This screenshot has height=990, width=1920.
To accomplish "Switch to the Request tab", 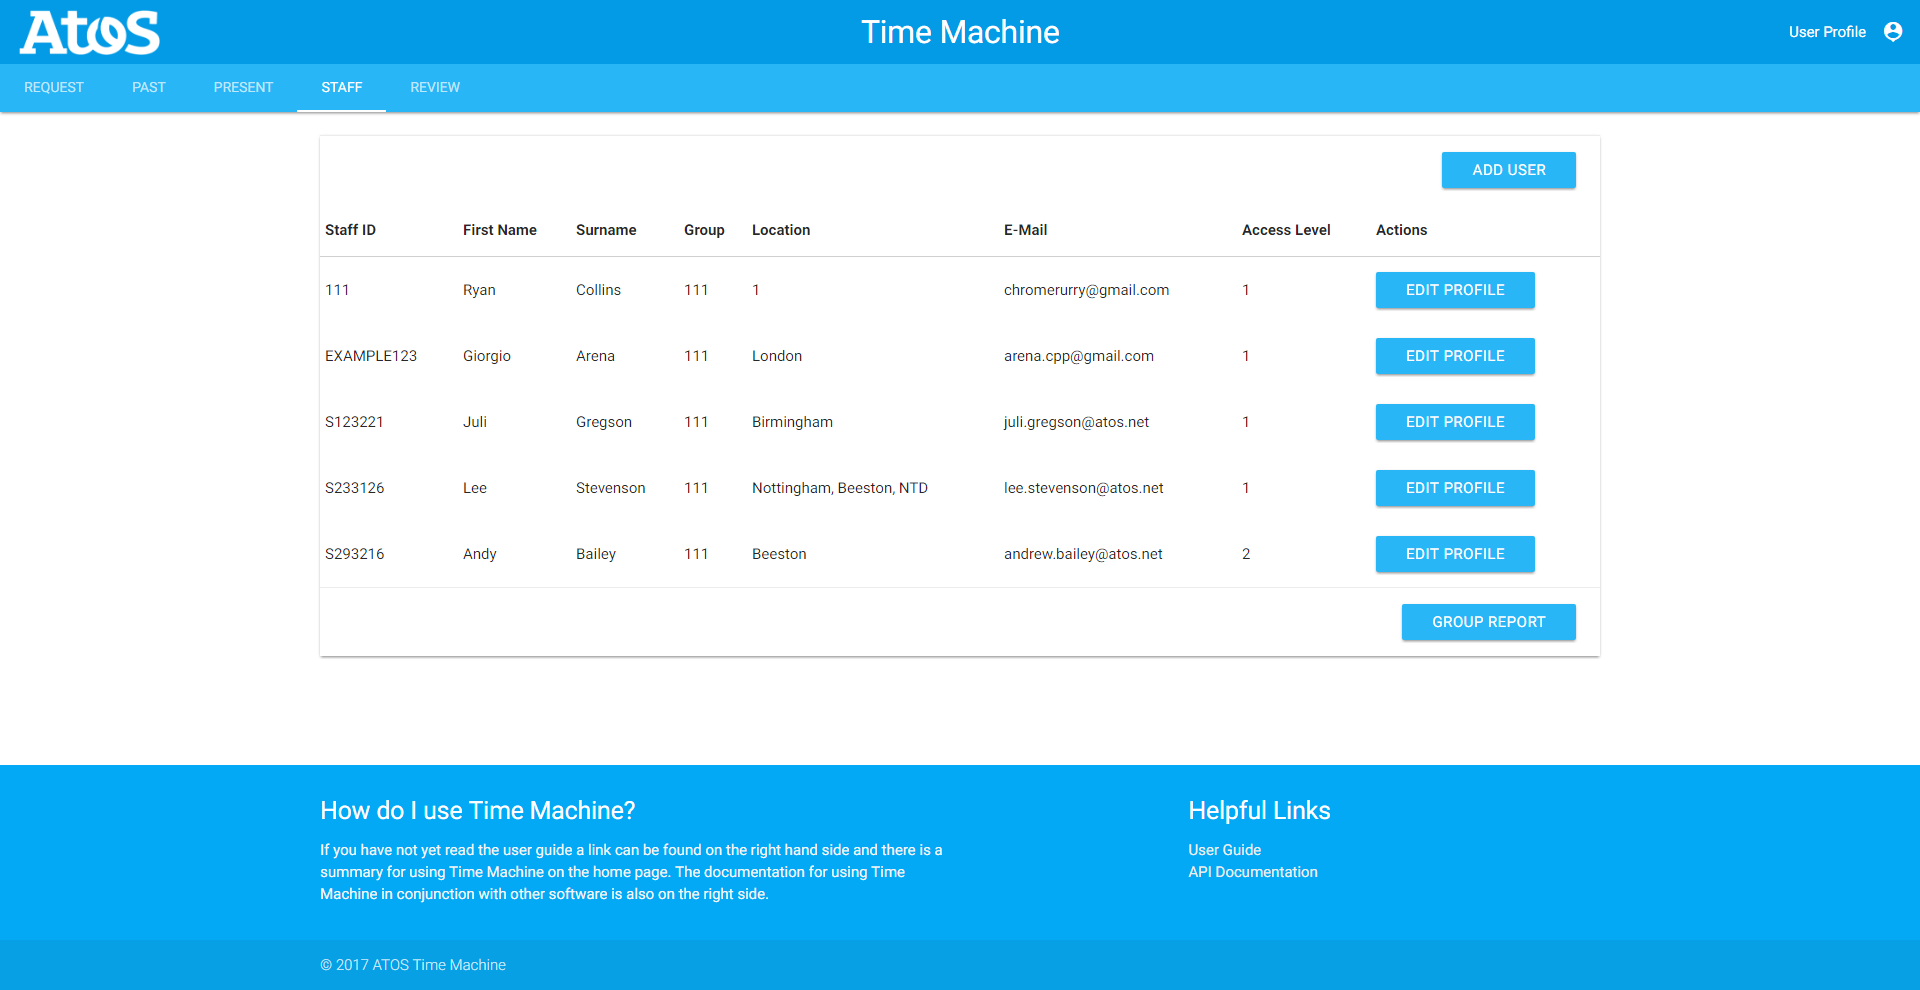I will (x=54, y=88).
